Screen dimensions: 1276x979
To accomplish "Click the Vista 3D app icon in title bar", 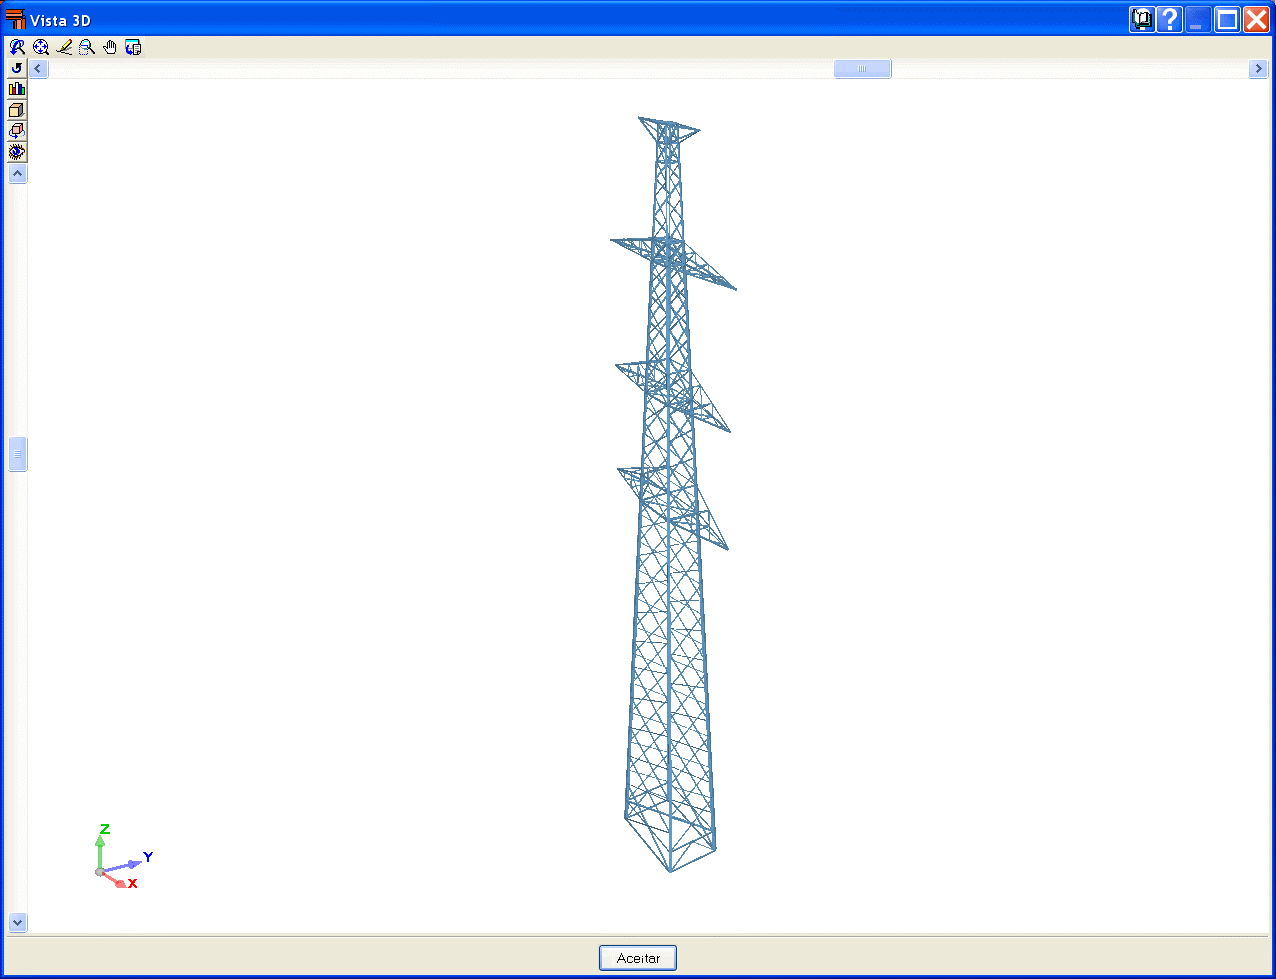I will [x=15, y=19].
